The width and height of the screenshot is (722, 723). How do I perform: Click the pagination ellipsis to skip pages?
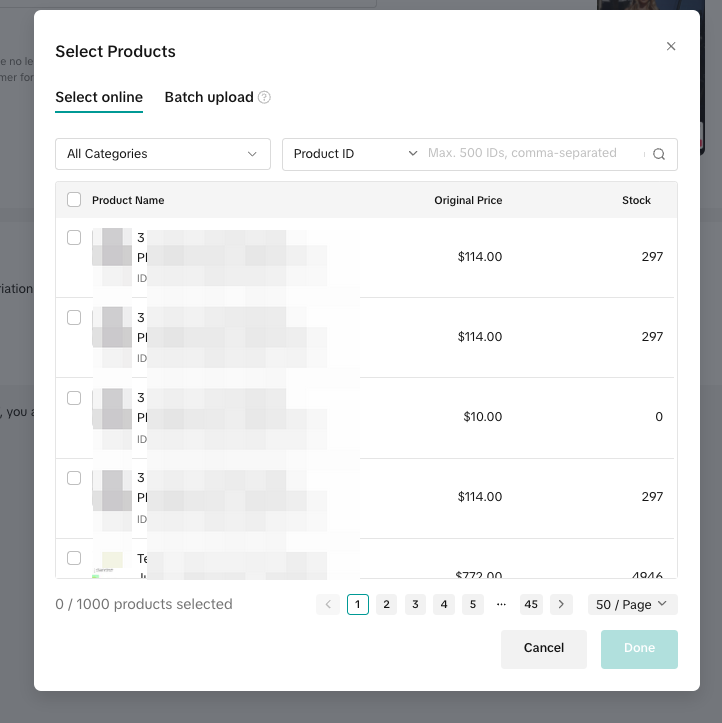pyautogui.click(x=501, y=604)
